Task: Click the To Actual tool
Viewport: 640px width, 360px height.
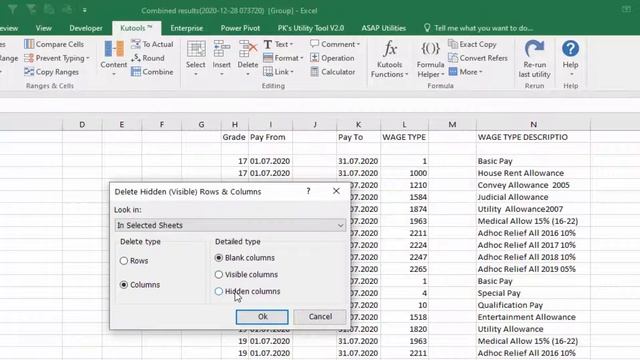Action: [152, 44]
